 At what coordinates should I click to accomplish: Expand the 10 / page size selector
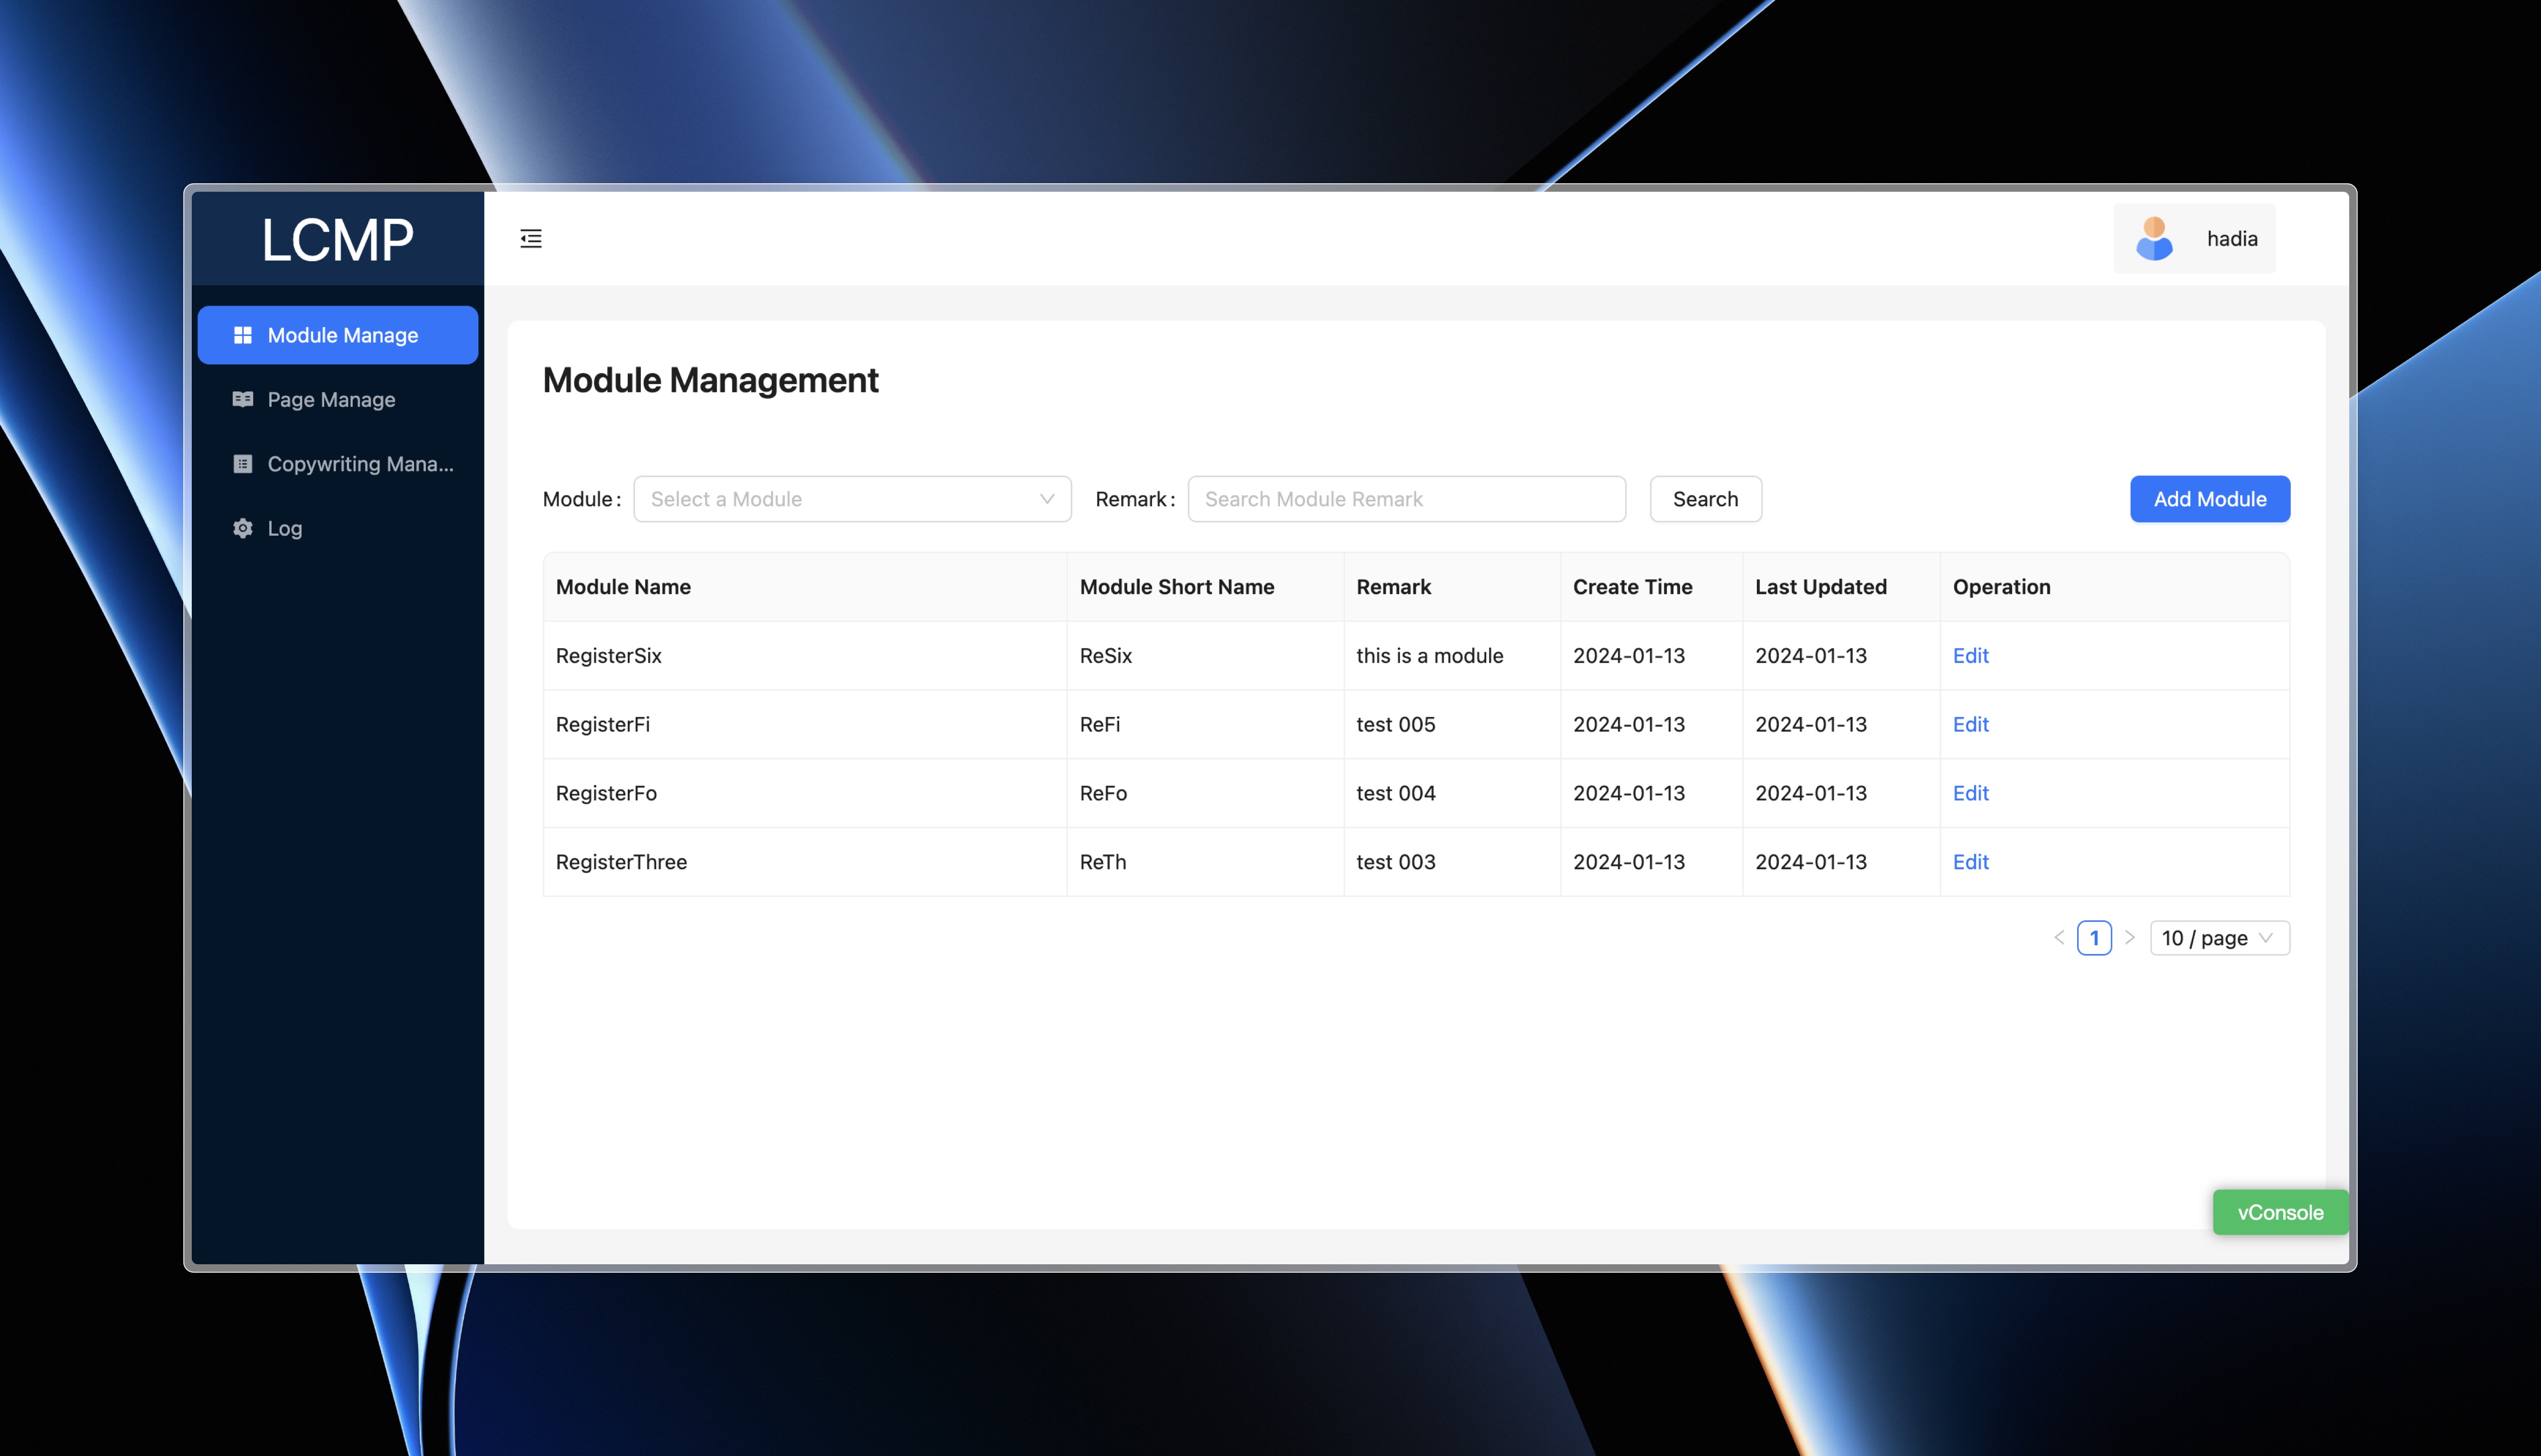(x=2220, y=938)
